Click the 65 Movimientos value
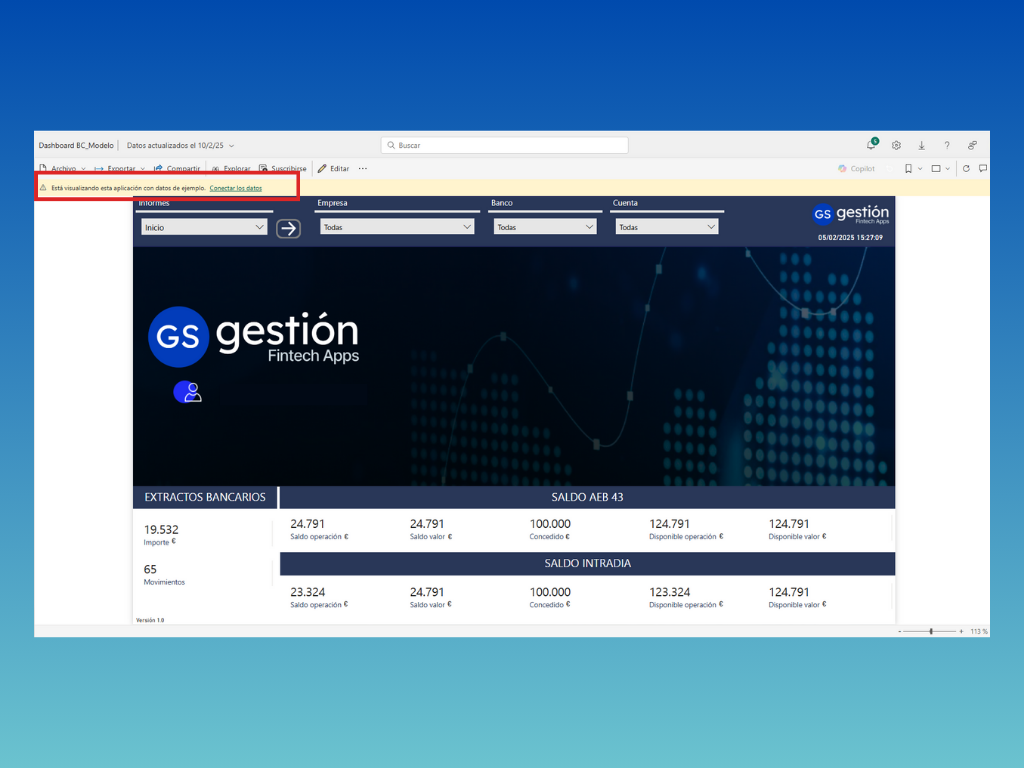The width and height of the screenshot is (1024, 768). click(x=150, y=569)
